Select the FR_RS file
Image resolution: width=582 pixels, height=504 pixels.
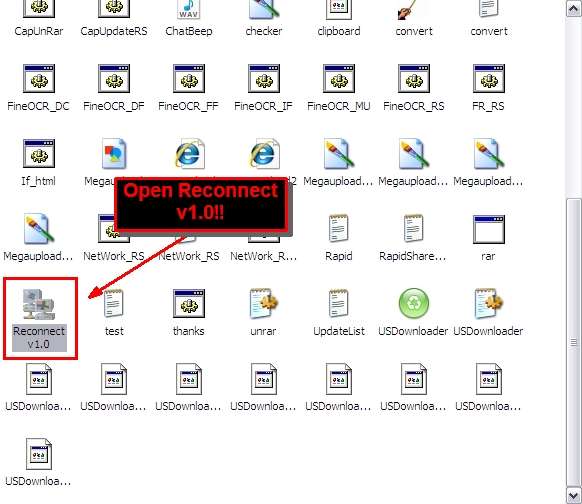488,79
